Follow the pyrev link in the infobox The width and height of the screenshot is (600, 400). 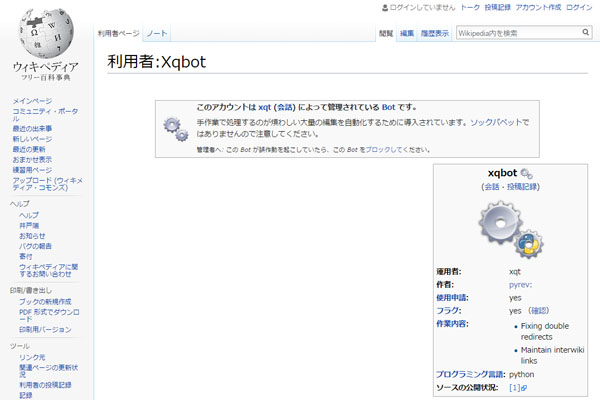coord(520,284)
